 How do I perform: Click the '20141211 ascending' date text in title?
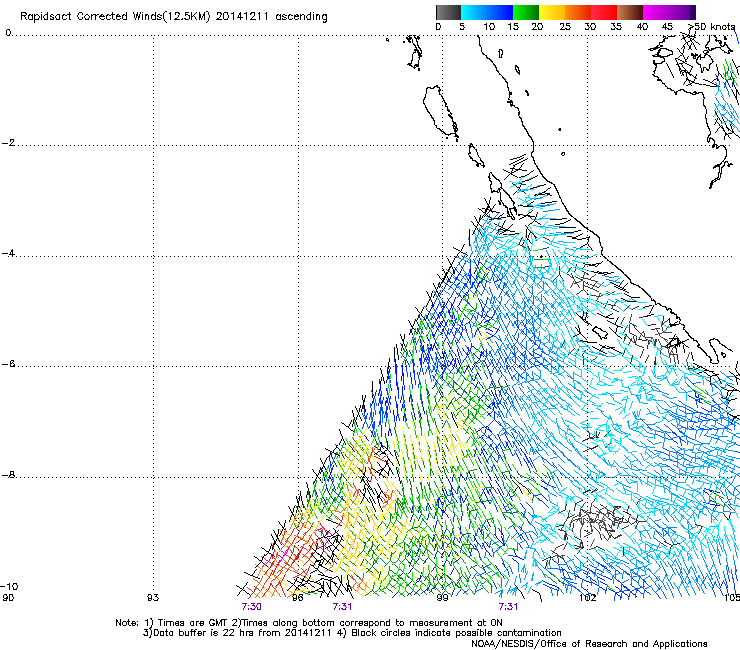pos(271,16)
